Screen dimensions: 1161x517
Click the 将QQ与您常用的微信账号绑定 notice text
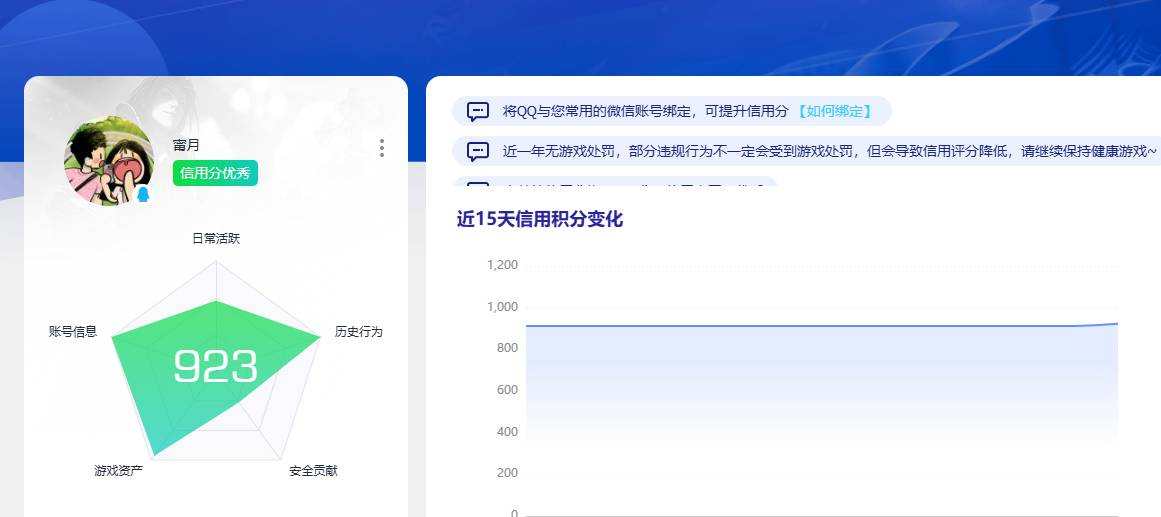645,112
